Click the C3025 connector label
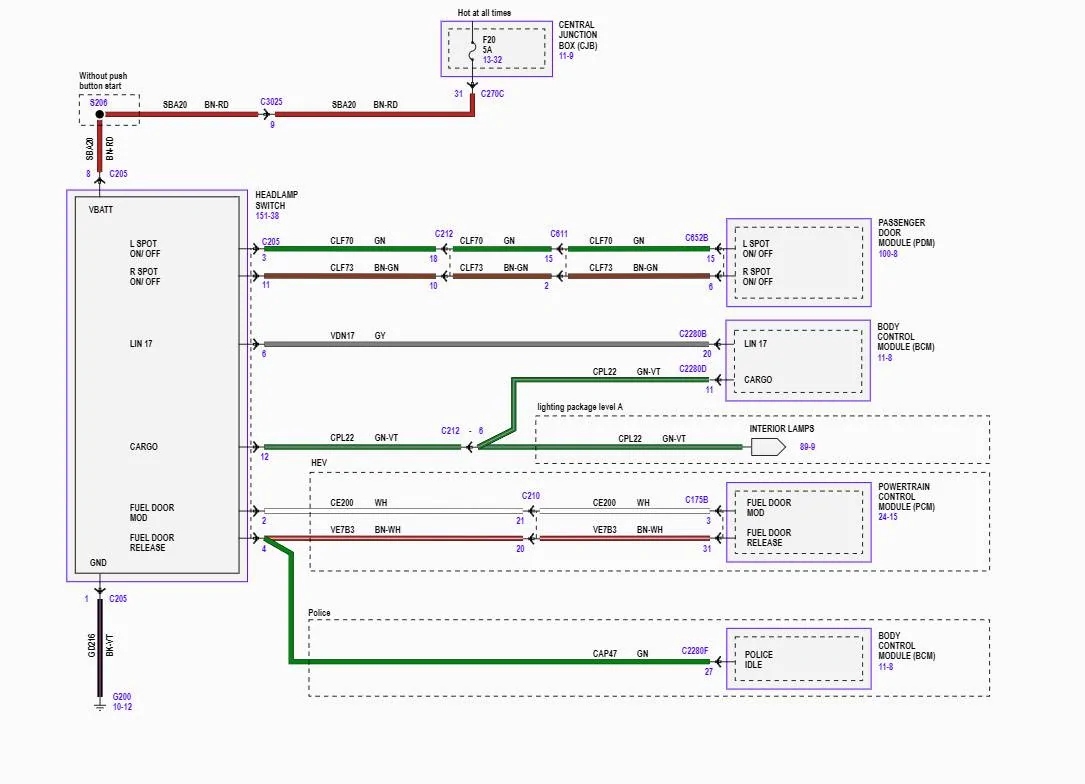Screen dimensions: 1085x784 point(271,102)
